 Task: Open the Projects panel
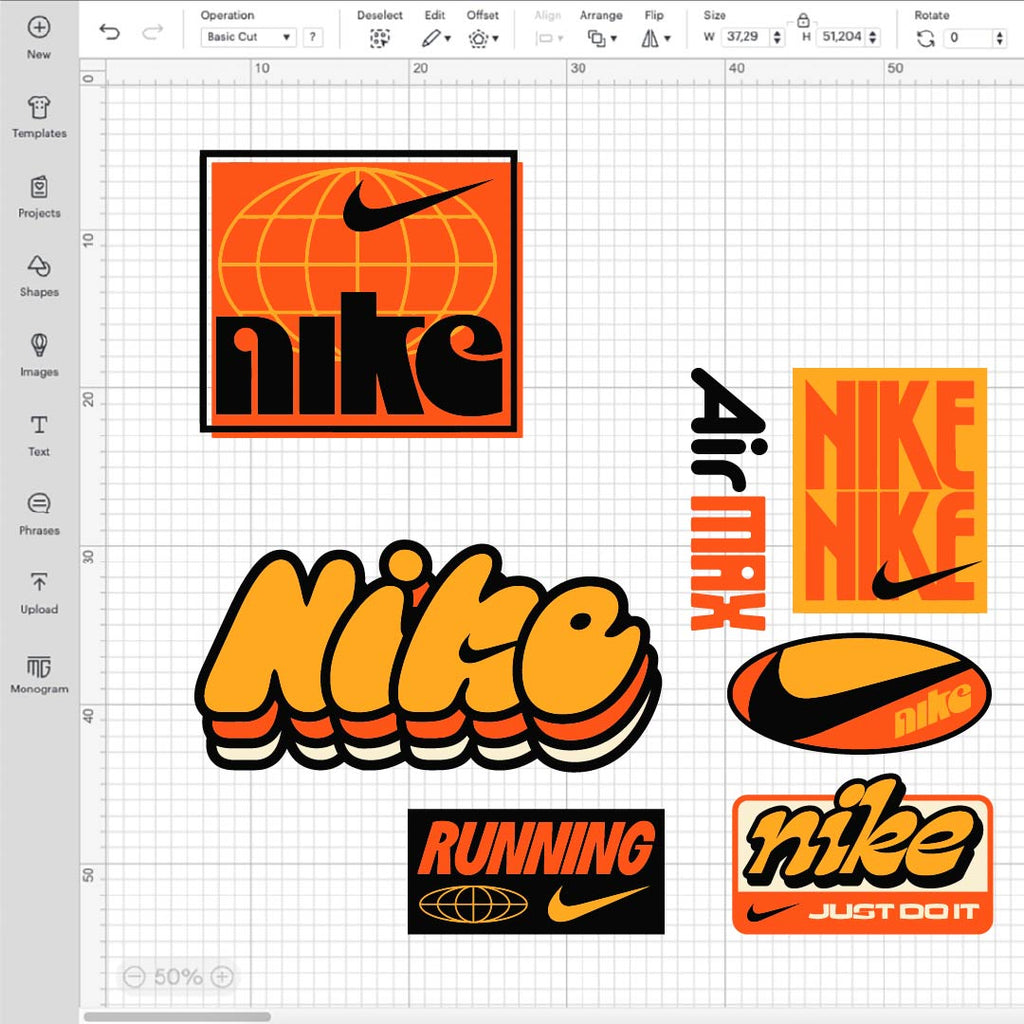coord(39,188)
